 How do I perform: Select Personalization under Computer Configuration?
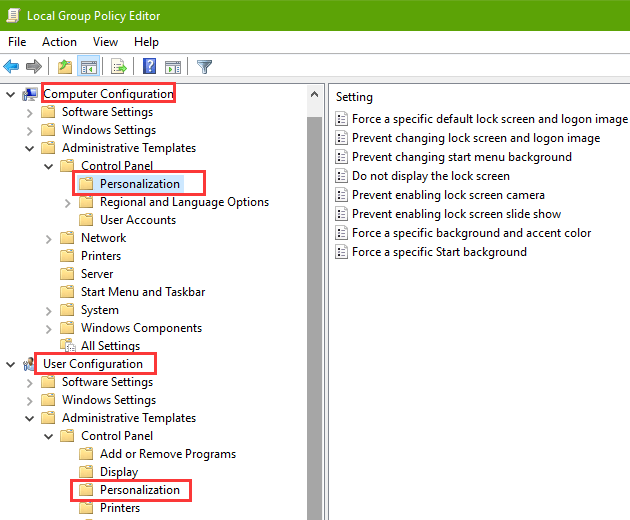[x=139, y=184]
